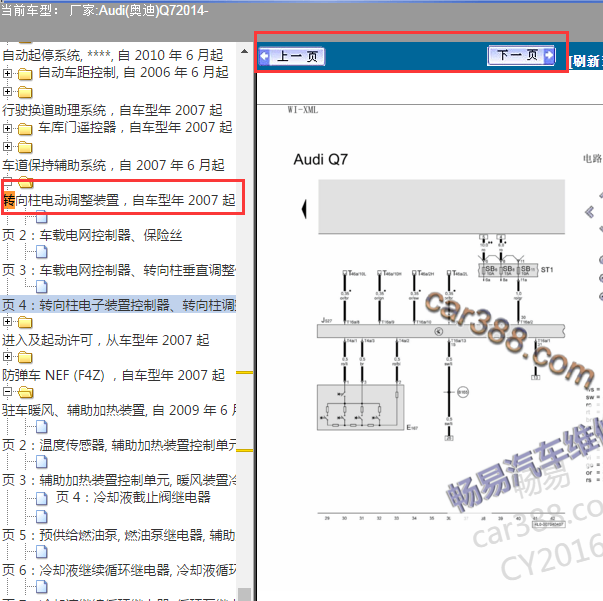
Task: Click document icon above 页 5 预供给燃油泵
Action: click(42, 517)
